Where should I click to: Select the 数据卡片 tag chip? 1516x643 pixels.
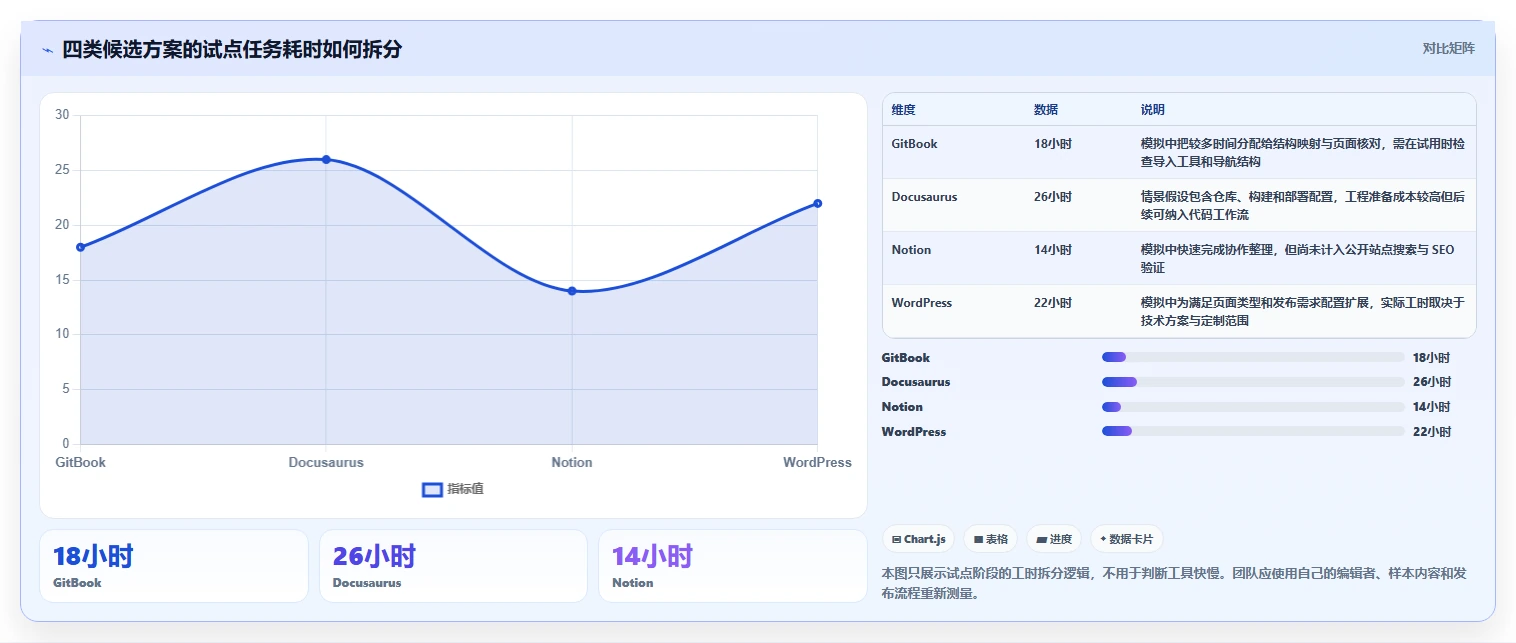pyautogui.click(x=1126, y=539)
